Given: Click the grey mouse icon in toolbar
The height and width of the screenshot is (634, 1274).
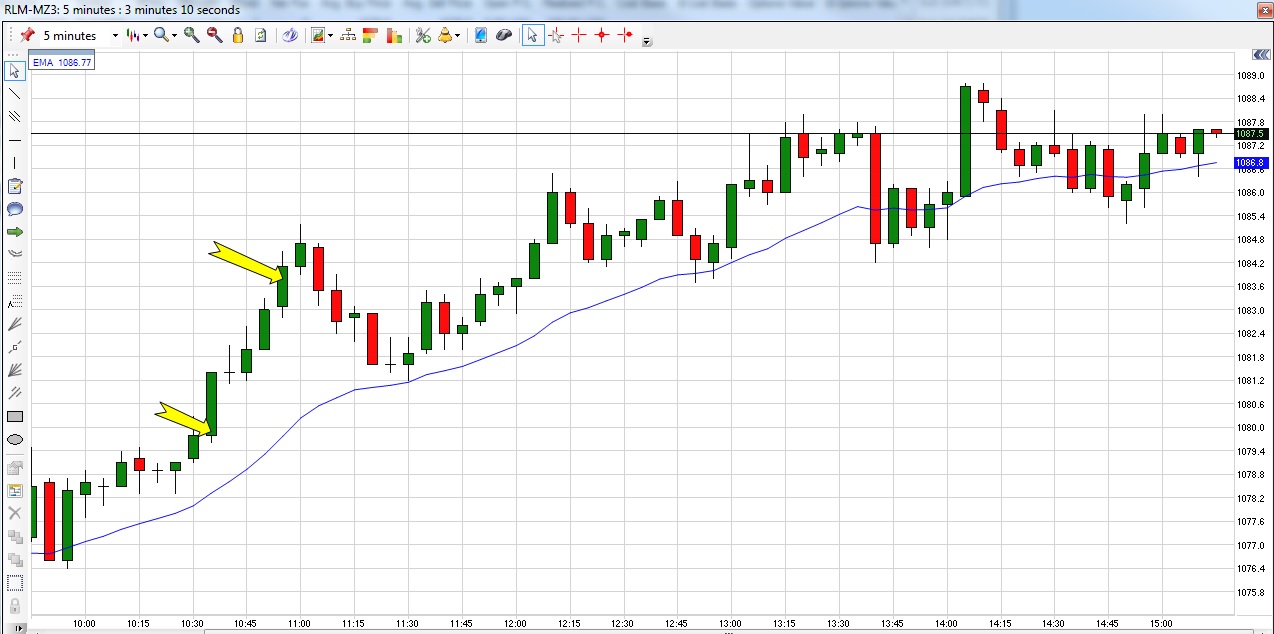Looking at the screenshot, I should [504, 35].
